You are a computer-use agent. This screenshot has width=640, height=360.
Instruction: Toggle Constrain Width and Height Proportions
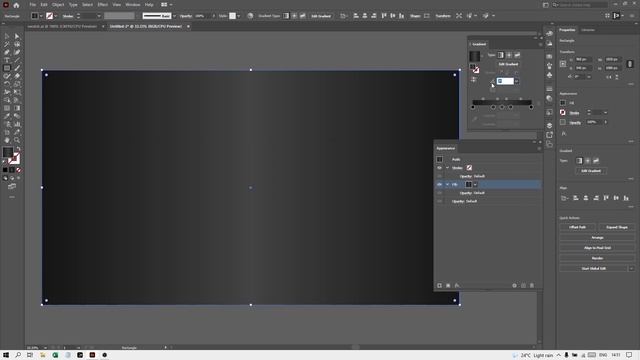630,64
